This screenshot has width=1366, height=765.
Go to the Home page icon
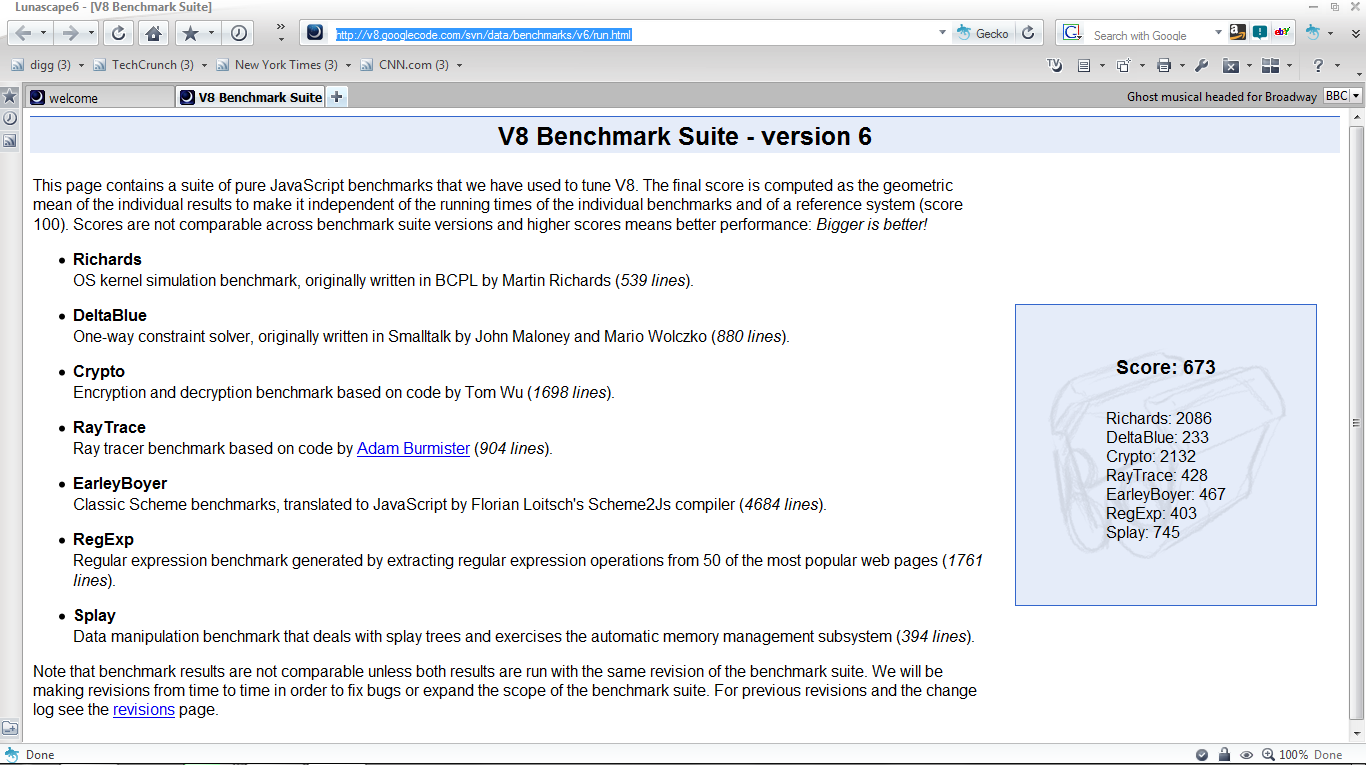pyautogui.click(x=153, y=33)
